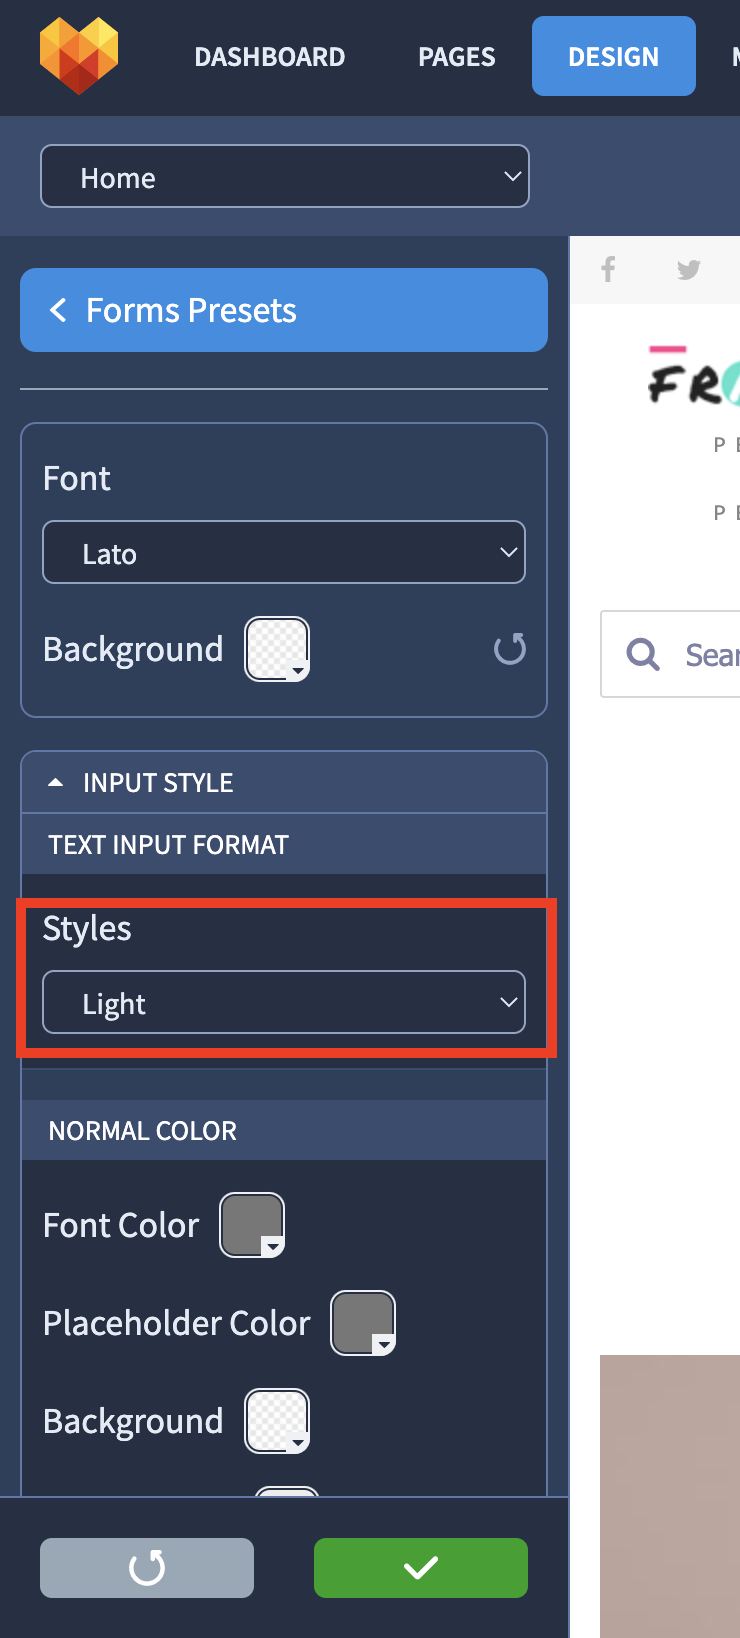Open Normal Color Background swatch

tap(277, 1421)
